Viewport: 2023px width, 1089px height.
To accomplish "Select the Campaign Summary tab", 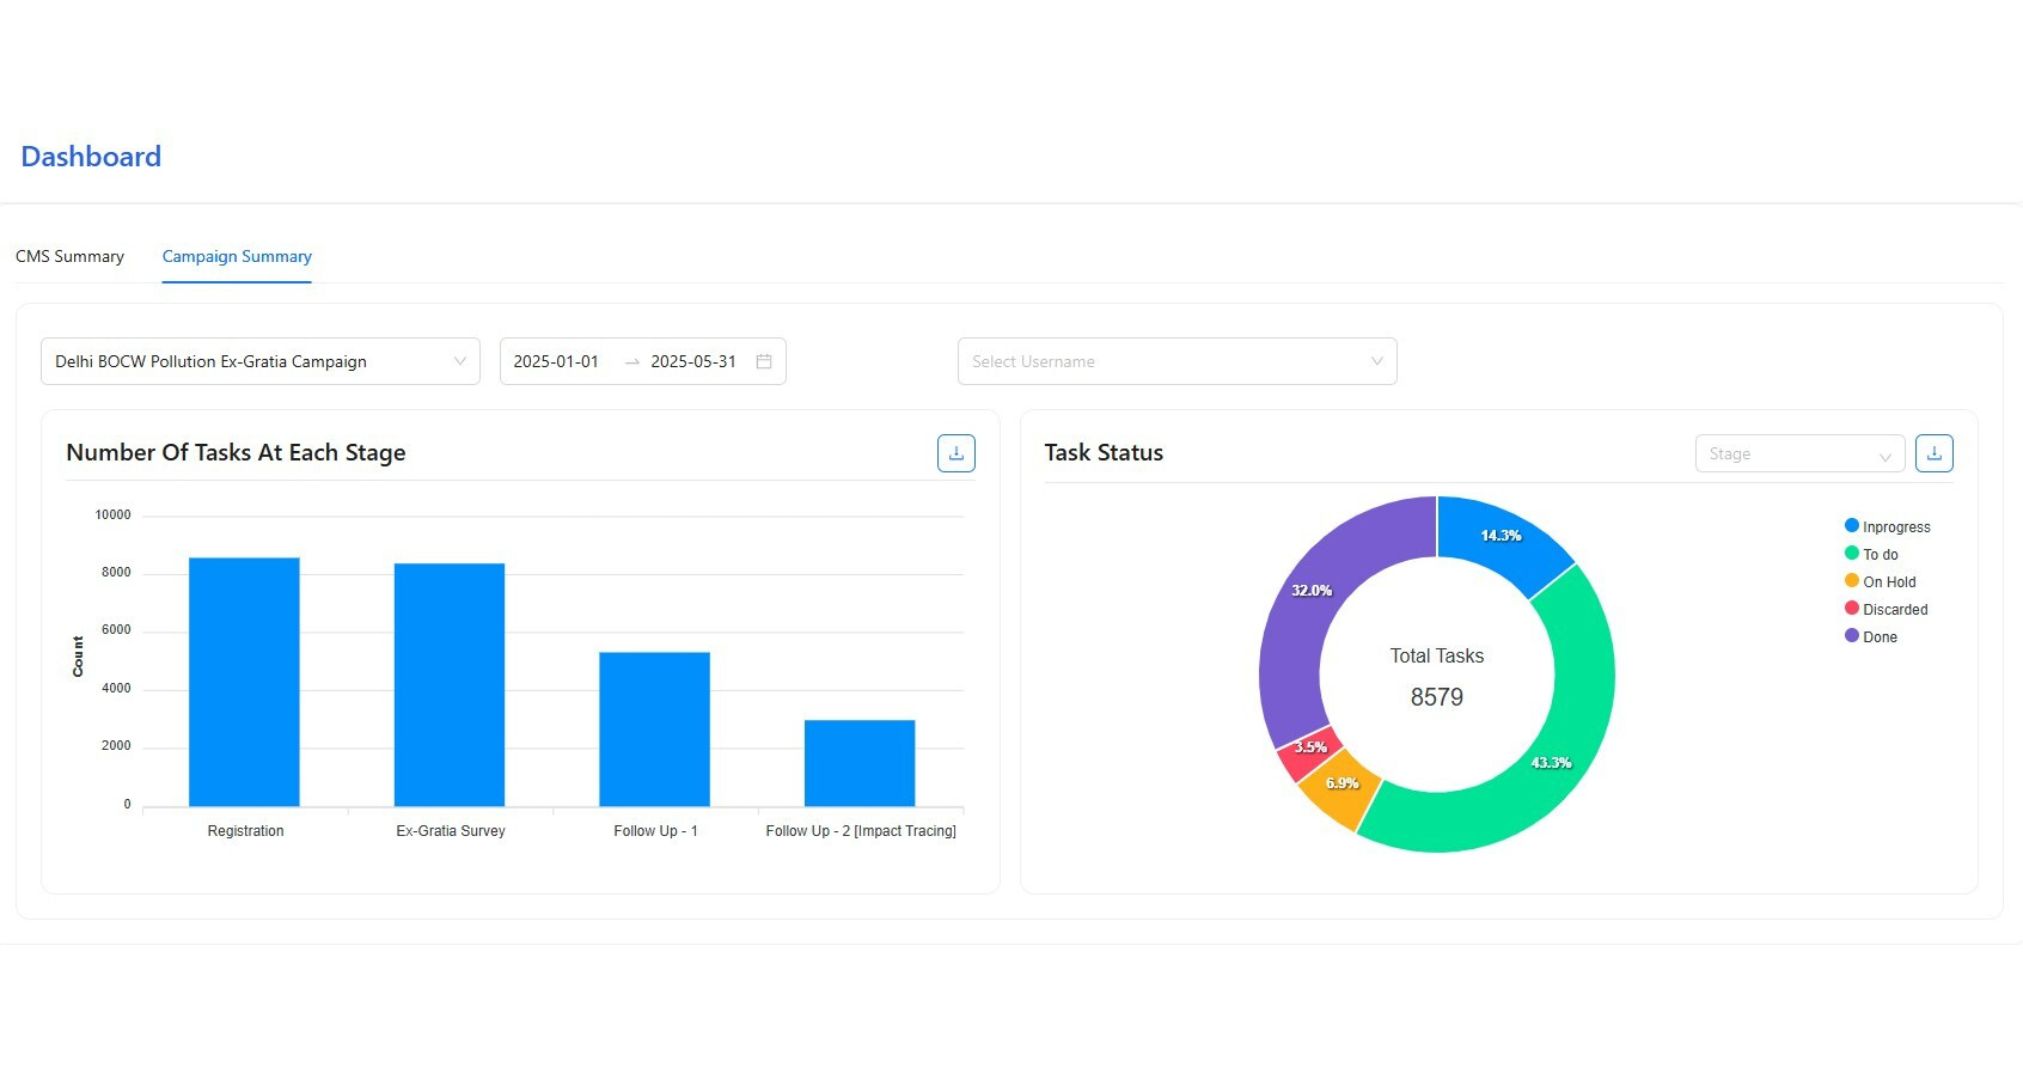I will (236, 256).
